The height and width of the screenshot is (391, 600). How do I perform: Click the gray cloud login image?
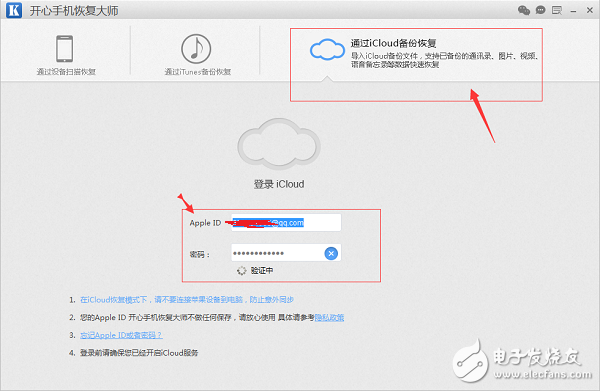tap(279, 144)
